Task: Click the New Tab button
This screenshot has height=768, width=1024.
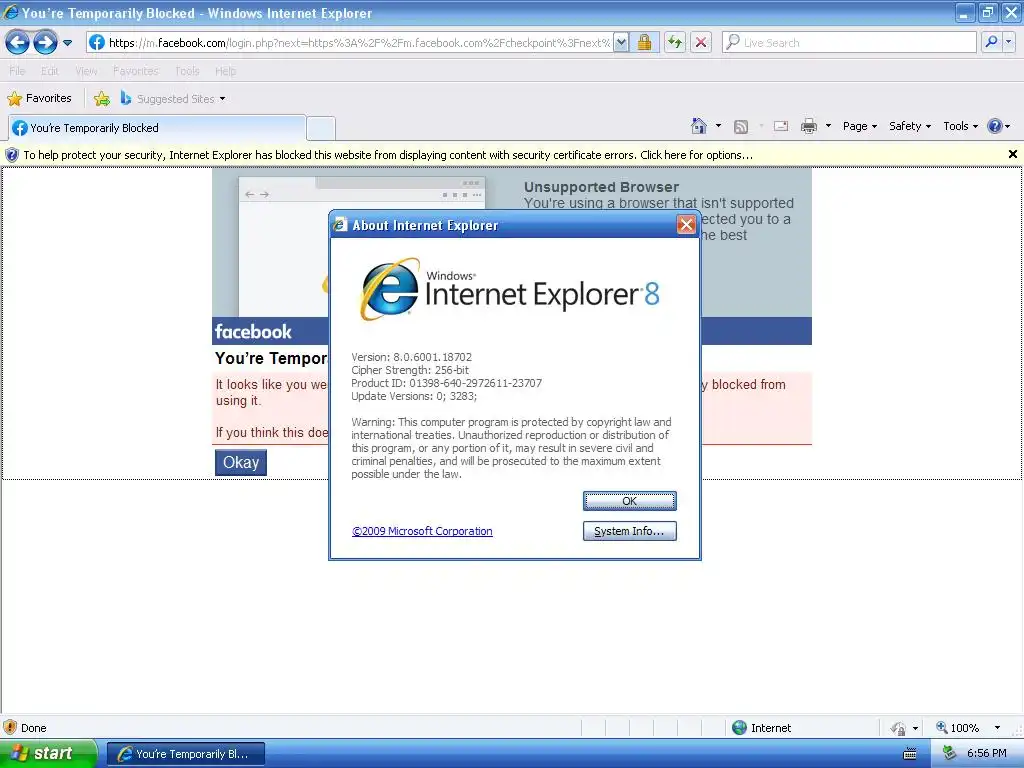Action: pyautogui.click(x=321, y=129)
